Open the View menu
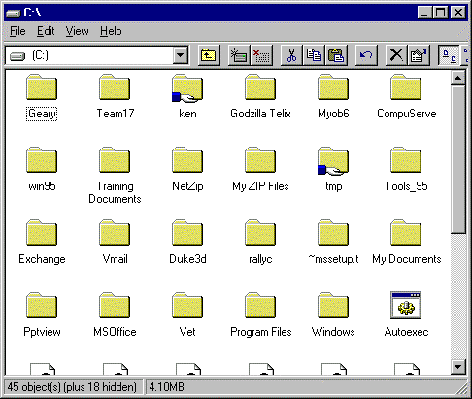Viewport: 472px width, 399px height. tap(77, 31)
